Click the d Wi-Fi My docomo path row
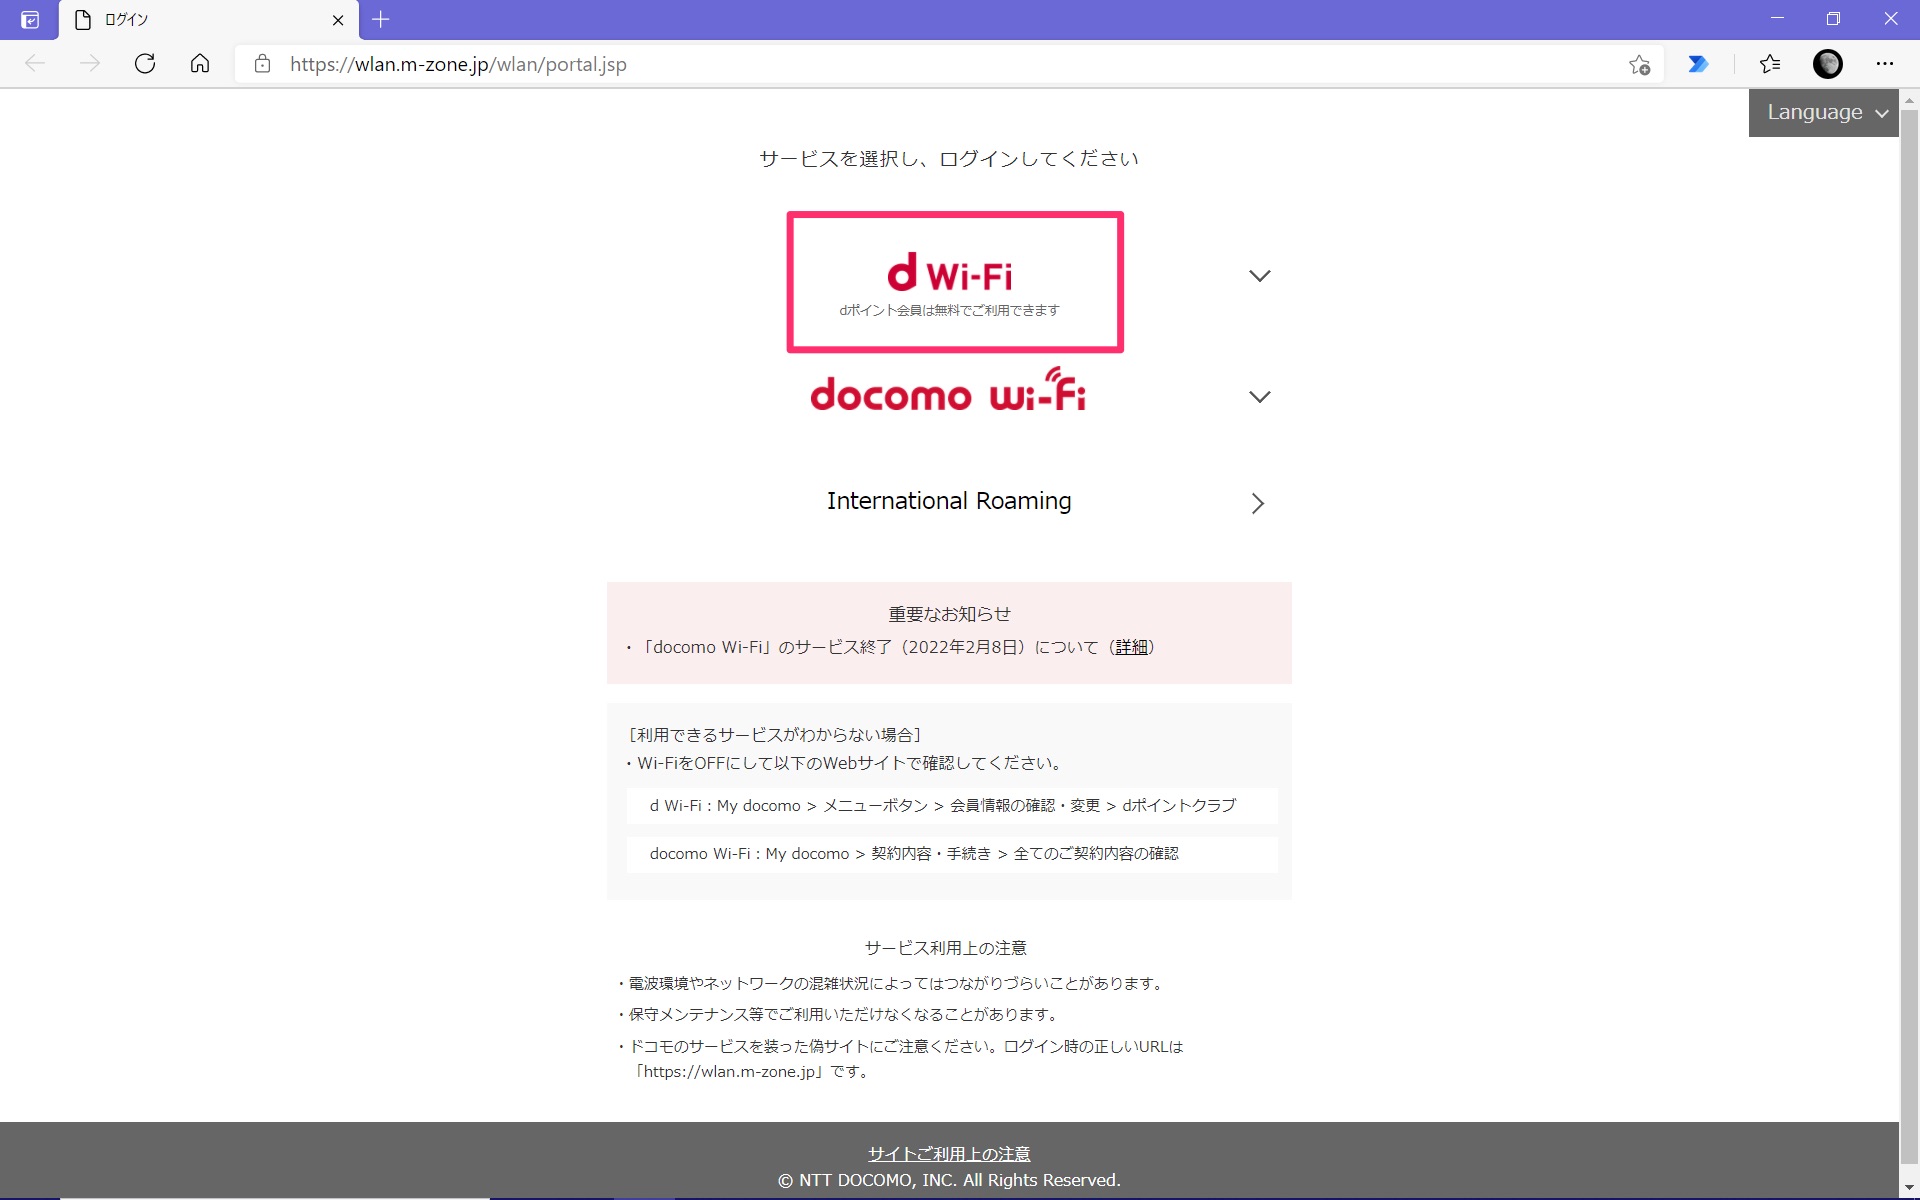The width and height of the screenshot is (1920, 1200). tap(952, 806)
